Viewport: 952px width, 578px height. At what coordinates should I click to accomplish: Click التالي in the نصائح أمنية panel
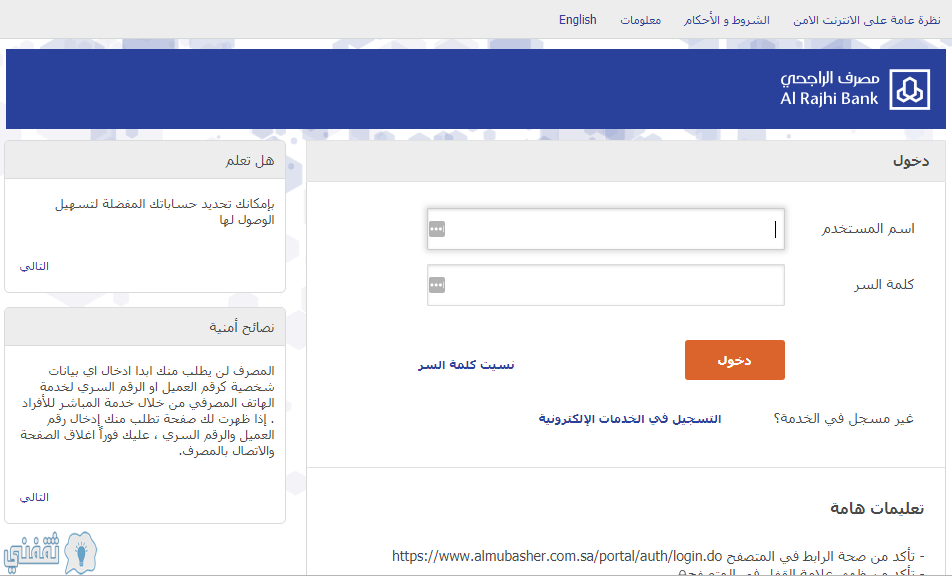coord(34,497)
